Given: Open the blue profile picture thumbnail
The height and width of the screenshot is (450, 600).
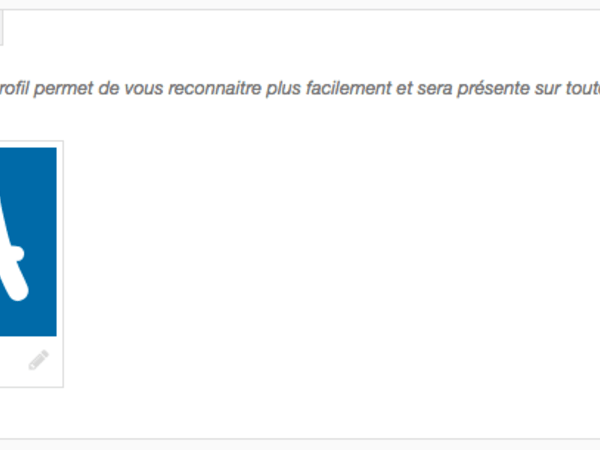Looking at the screenshot, I should [27, 240].
